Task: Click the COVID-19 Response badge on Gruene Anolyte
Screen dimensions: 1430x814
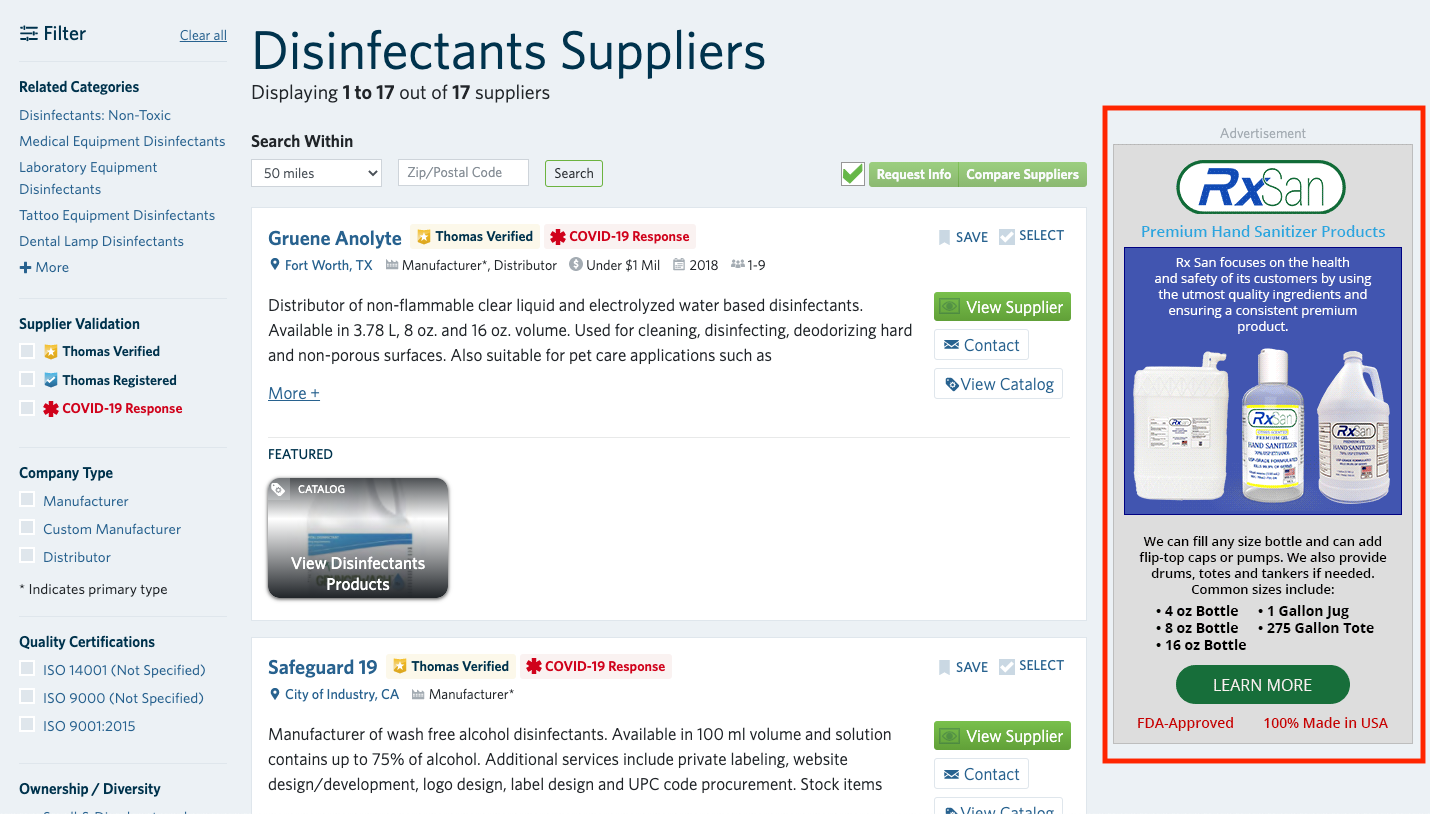Action: click(619, 236)
